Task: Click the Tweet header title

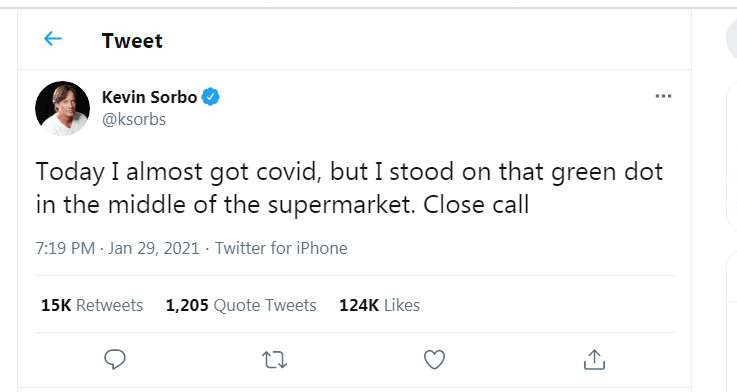Action: pyautogui.click(x=132, y=41)
